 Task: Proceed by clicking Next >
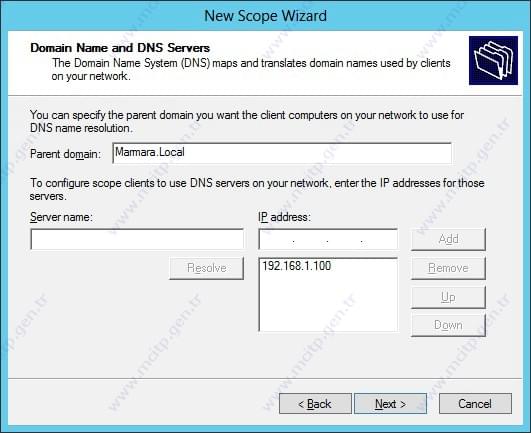pyautogui.click(x=390, y=404)
